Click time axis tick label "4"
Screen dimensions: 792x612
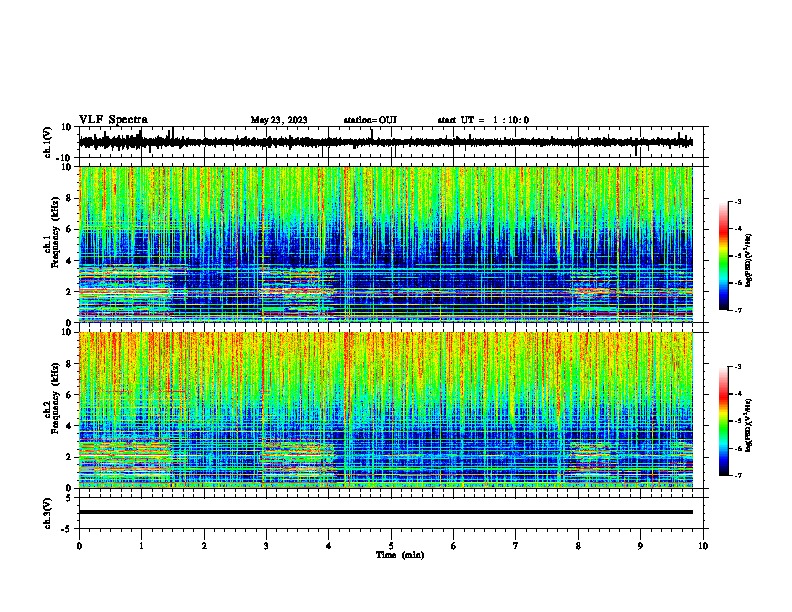pyautogui.click(x=329, y=546)
